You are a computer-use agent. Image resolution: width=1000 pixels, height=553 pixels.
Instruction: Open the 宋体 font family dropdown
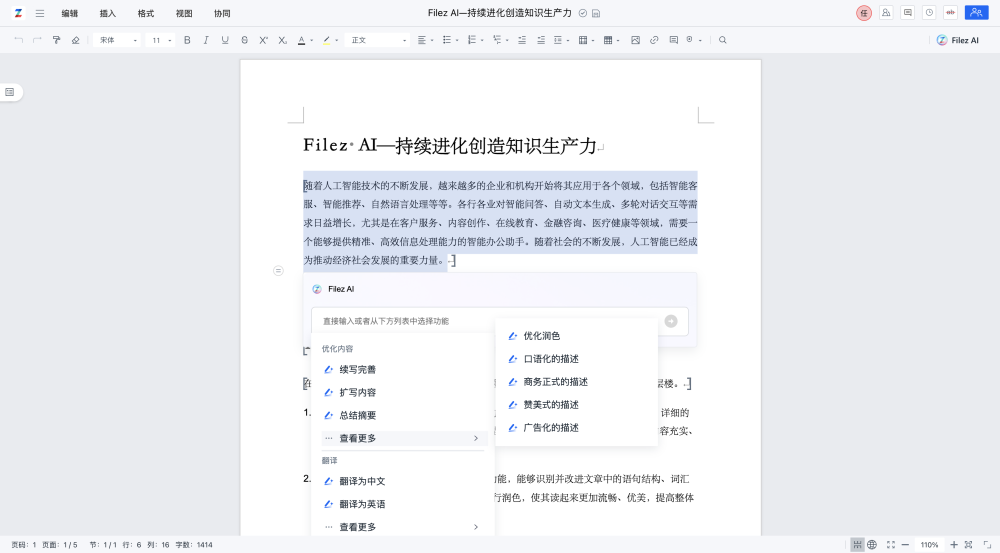[x=117, y=40]
